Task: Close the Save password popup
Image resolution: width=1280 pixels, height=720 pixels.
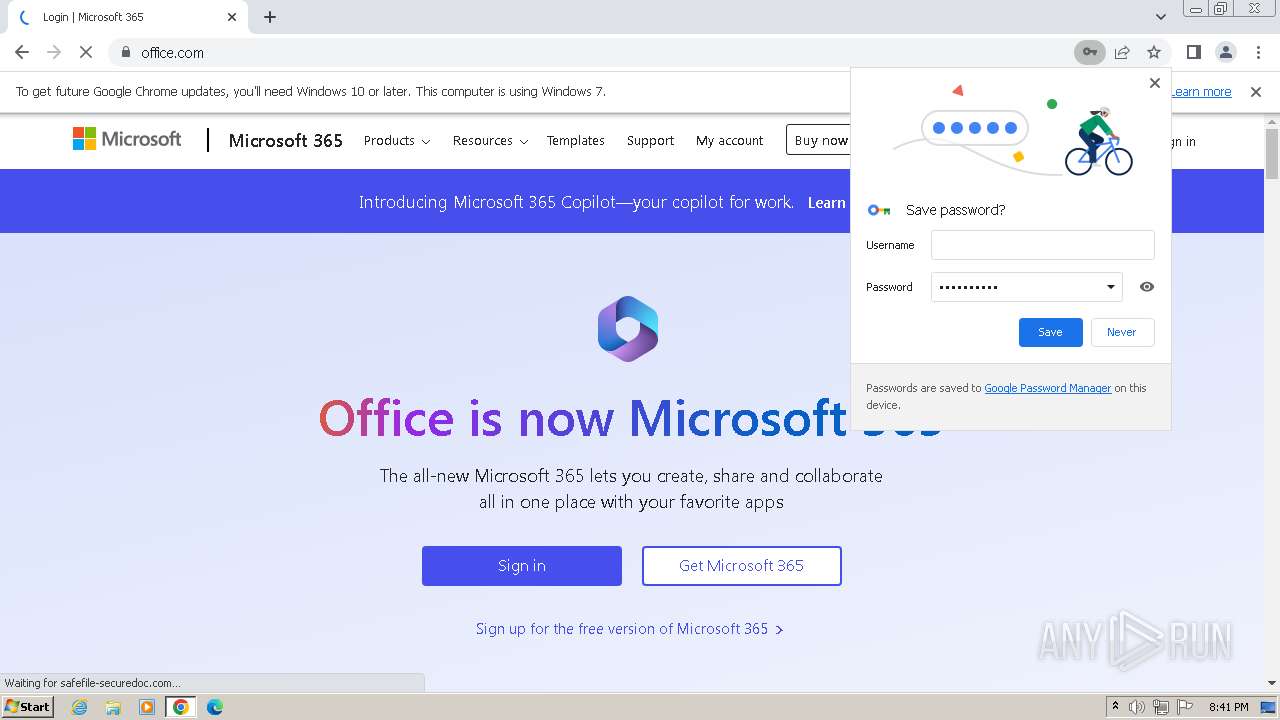Action: coord(1155,83)
